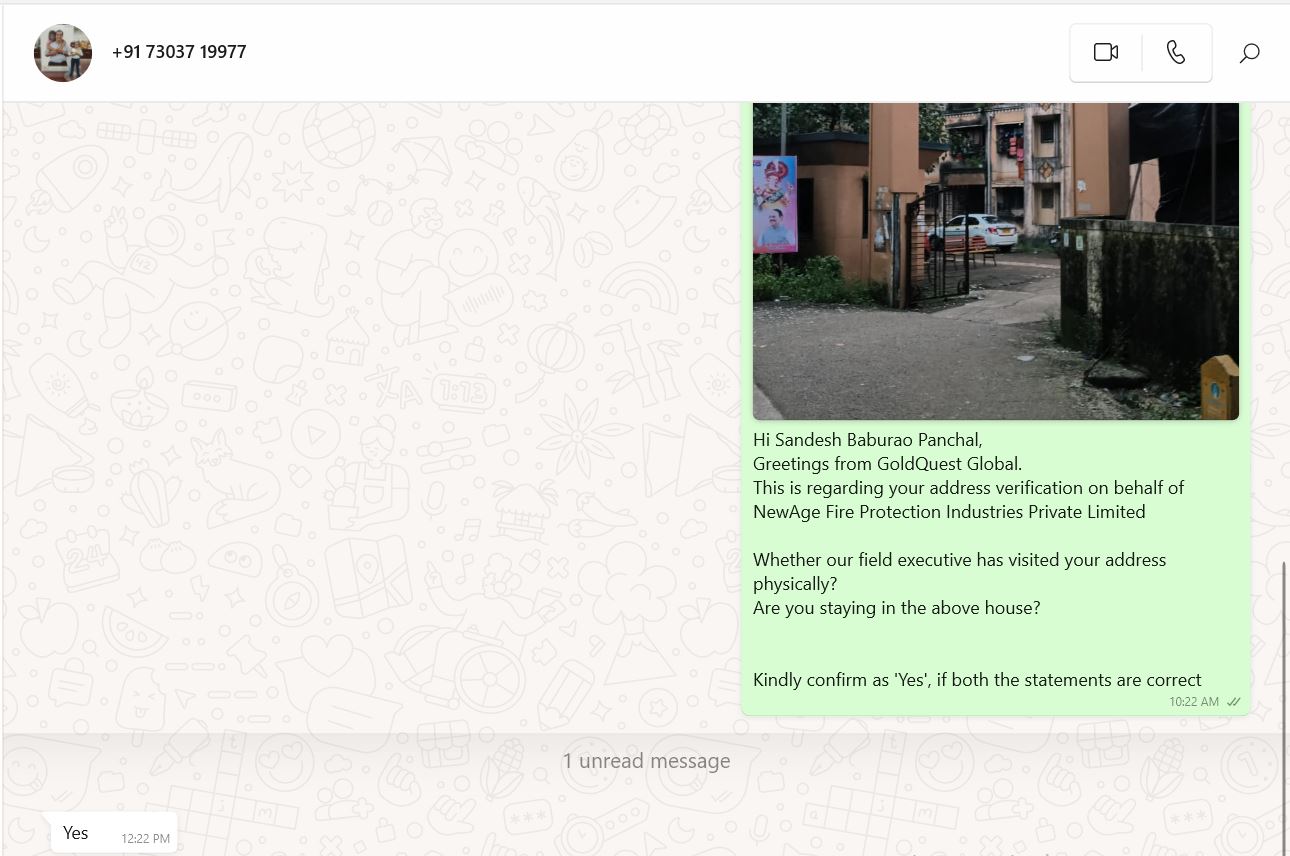1290x856 pixels.
Task: Open the contact's profile picture
Action: pos(63,53)
